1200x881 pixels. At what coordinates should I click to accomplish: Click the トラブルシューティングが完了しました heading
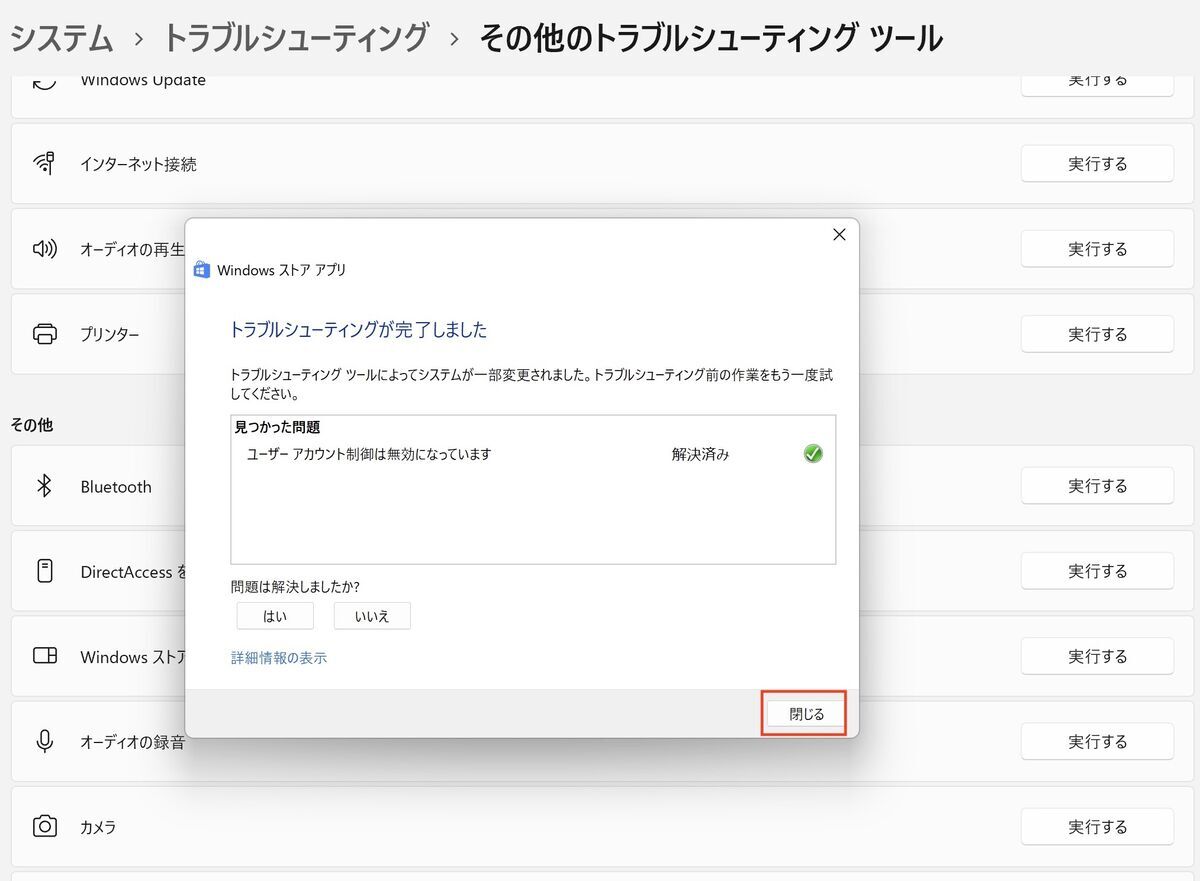coord(358,330)
